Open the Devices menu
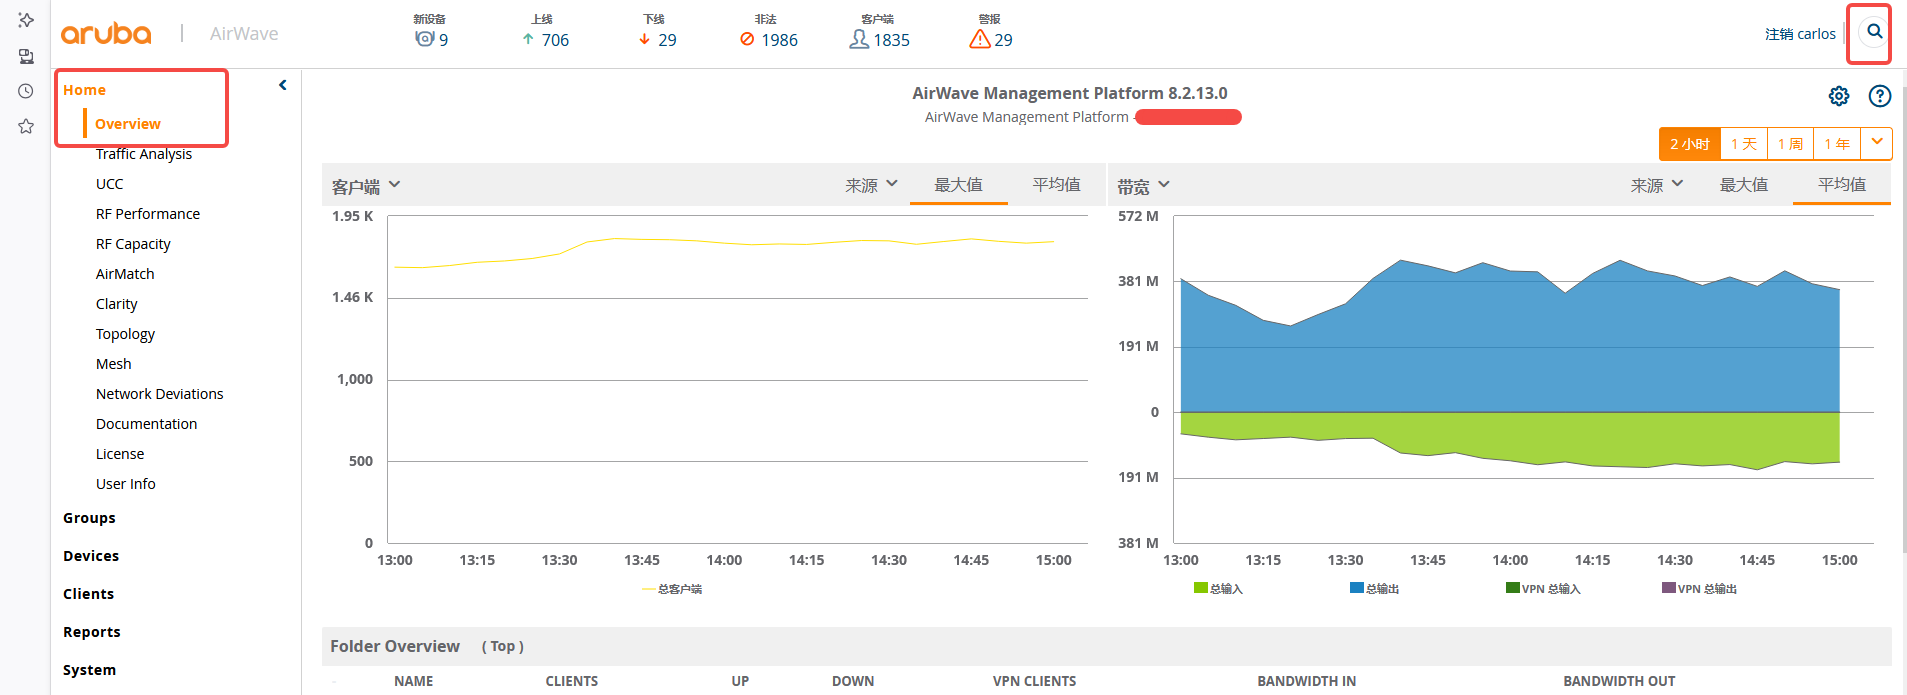Screen dimensions: 1907x695 pos(91,556)
